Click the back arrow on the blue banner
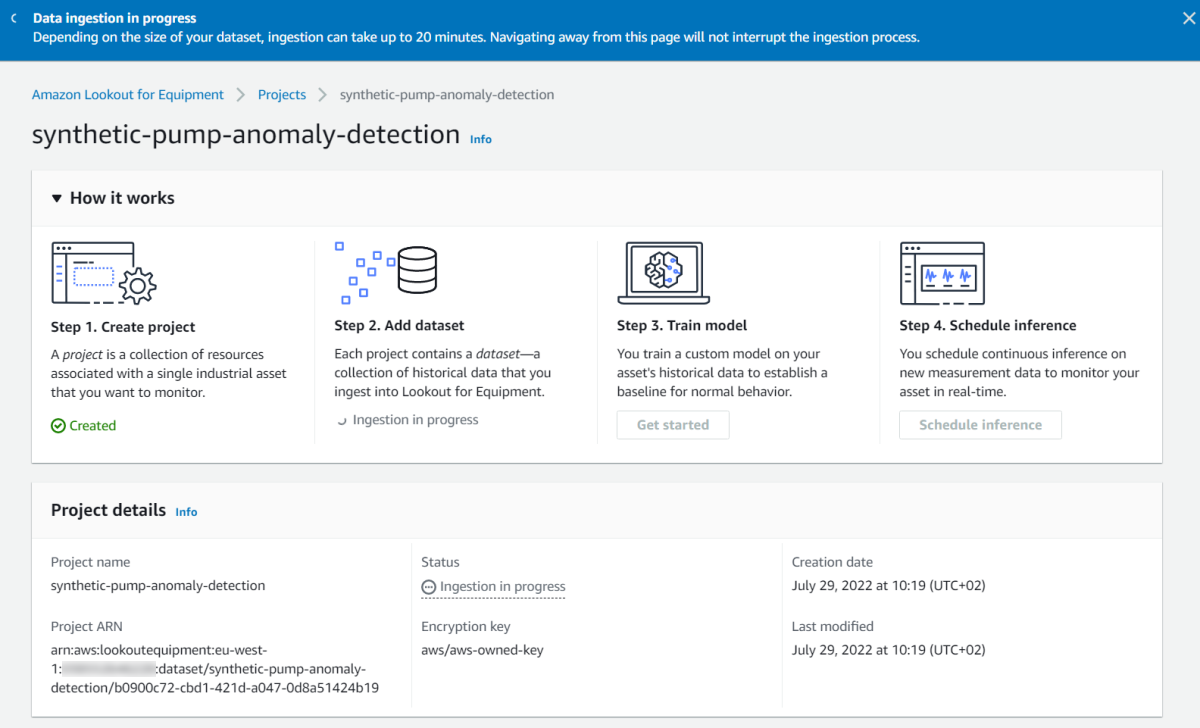The width and height of the screenshot is (1200, 728). pyautogui.click(x=14, y=18)
